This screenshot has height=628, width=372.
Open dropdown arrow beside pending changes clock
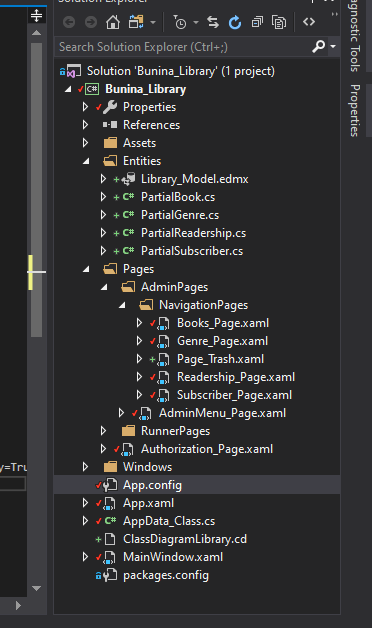tap(196, 22)
